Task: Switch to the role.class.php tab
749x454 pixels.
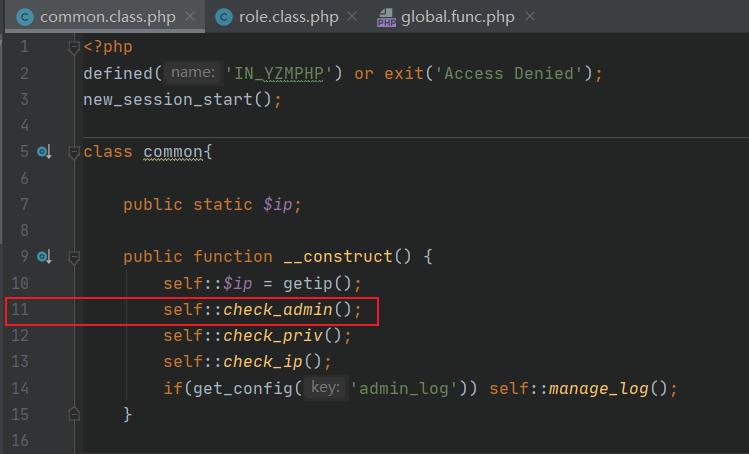Action: pos(287,17)
